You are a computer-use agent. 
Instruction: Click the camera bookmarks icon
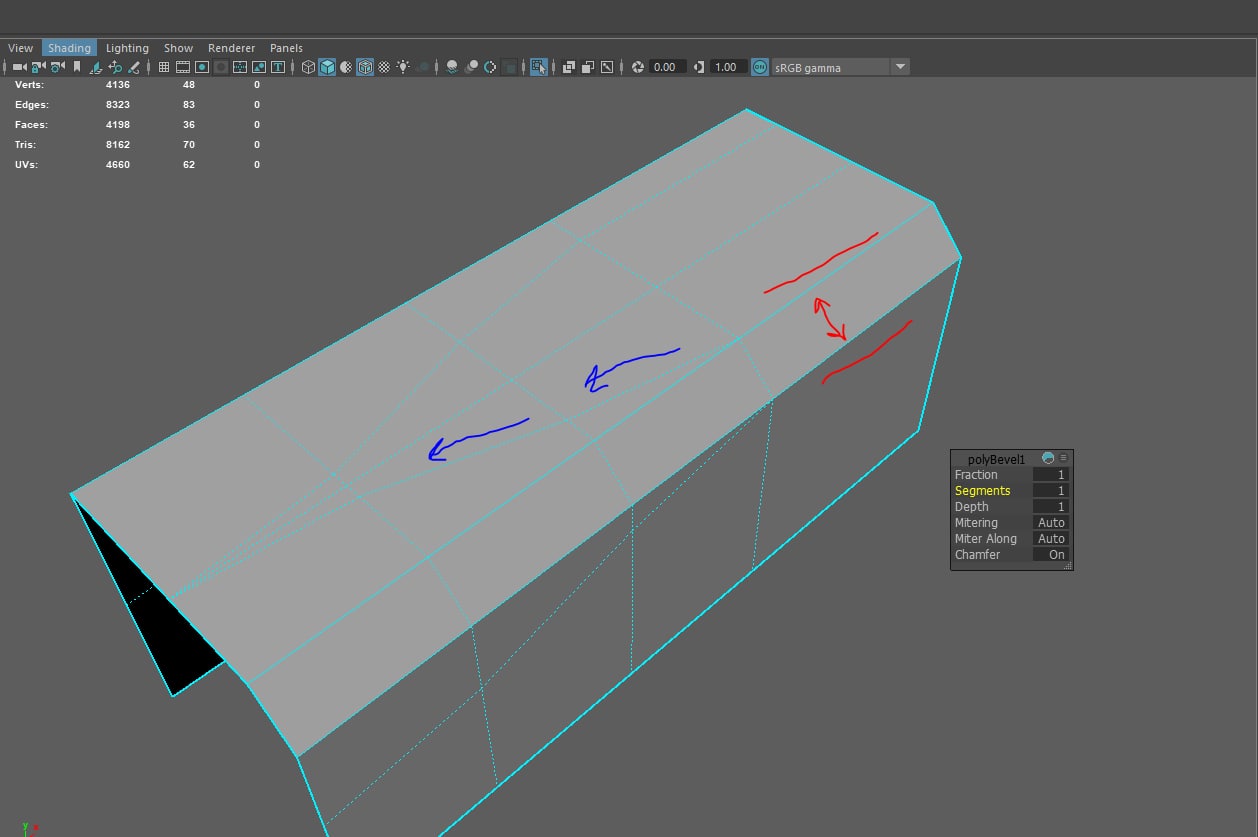click(77, 67)
